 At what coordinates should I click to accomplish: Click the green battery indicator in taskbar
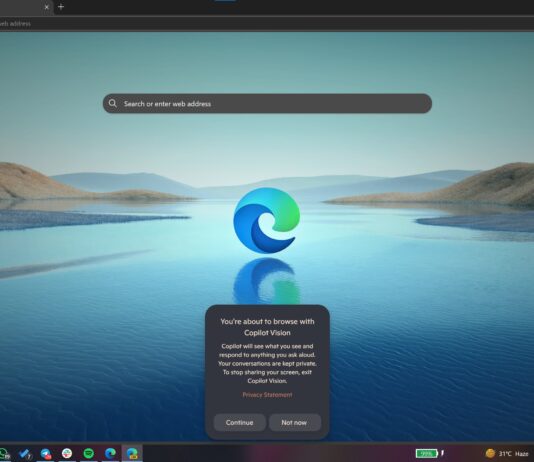click(x=427, y=453)
